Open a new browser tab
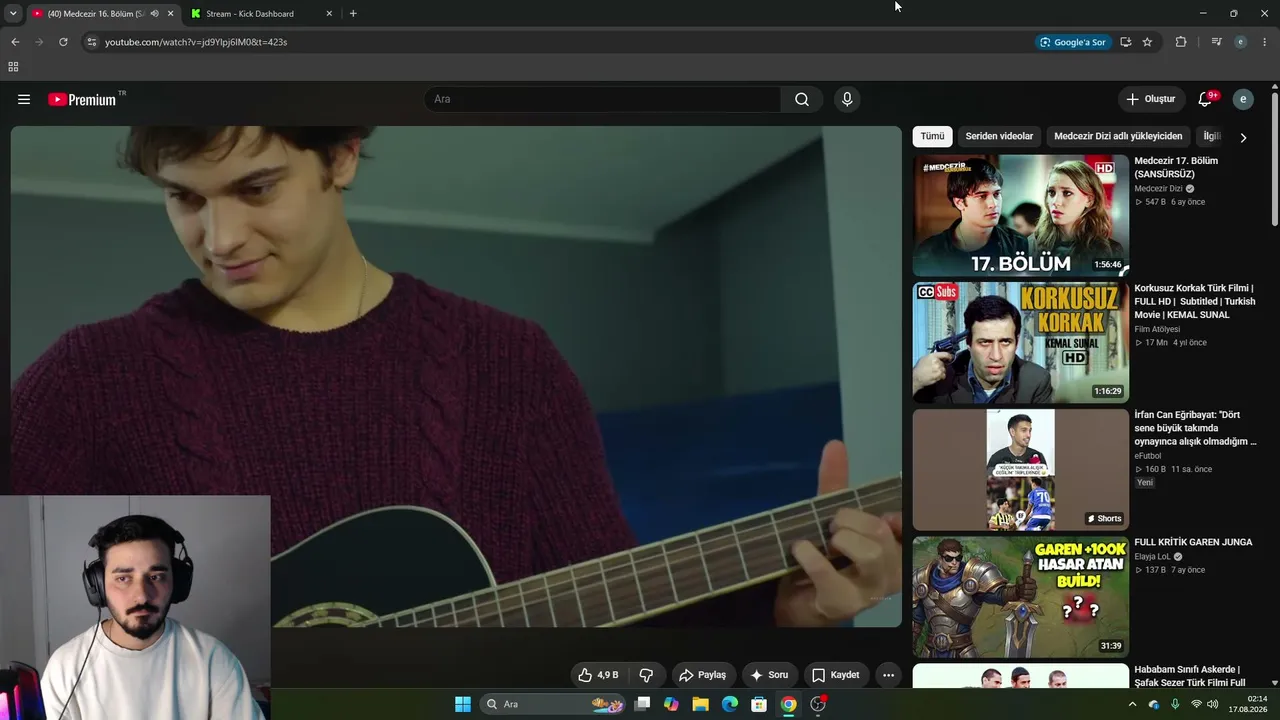Screen dimensions: 1280x720 [x=353, y=14]
